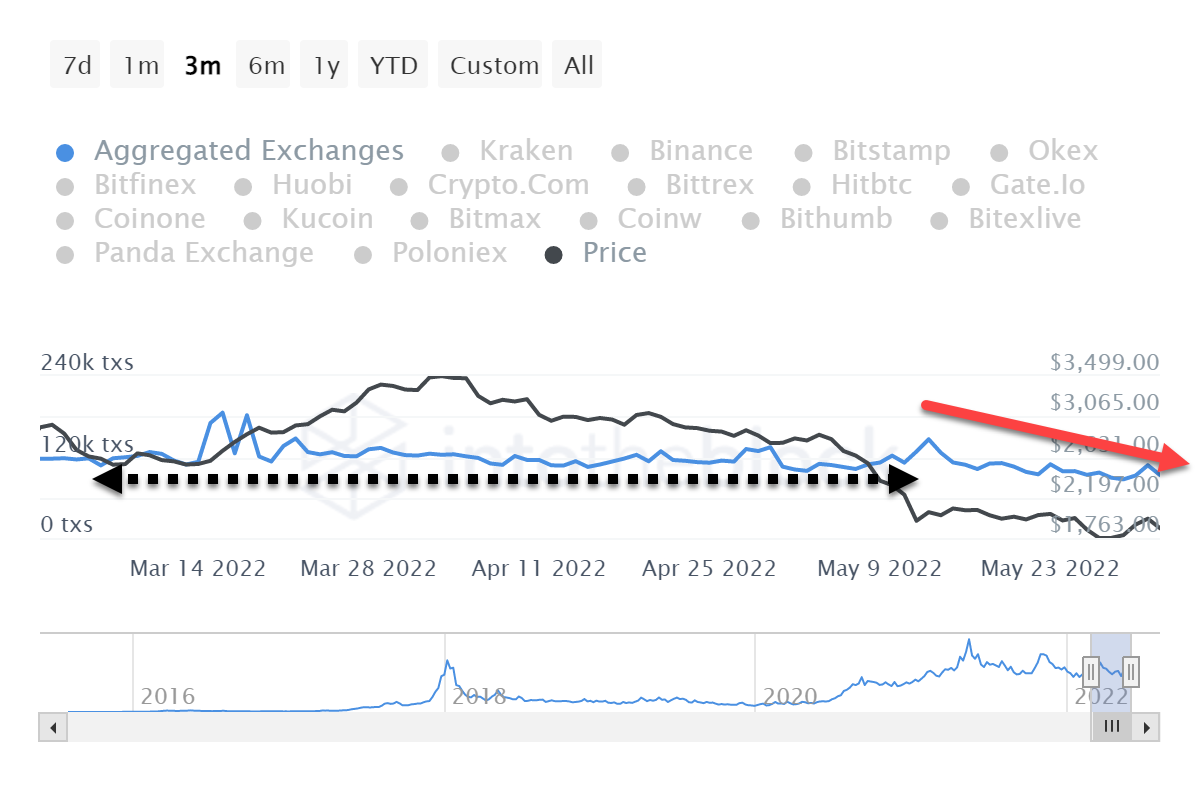This screenshot has height=800, width=1200.
Task: Toggle the Price series dot
Action: click(x=553, y=255)
